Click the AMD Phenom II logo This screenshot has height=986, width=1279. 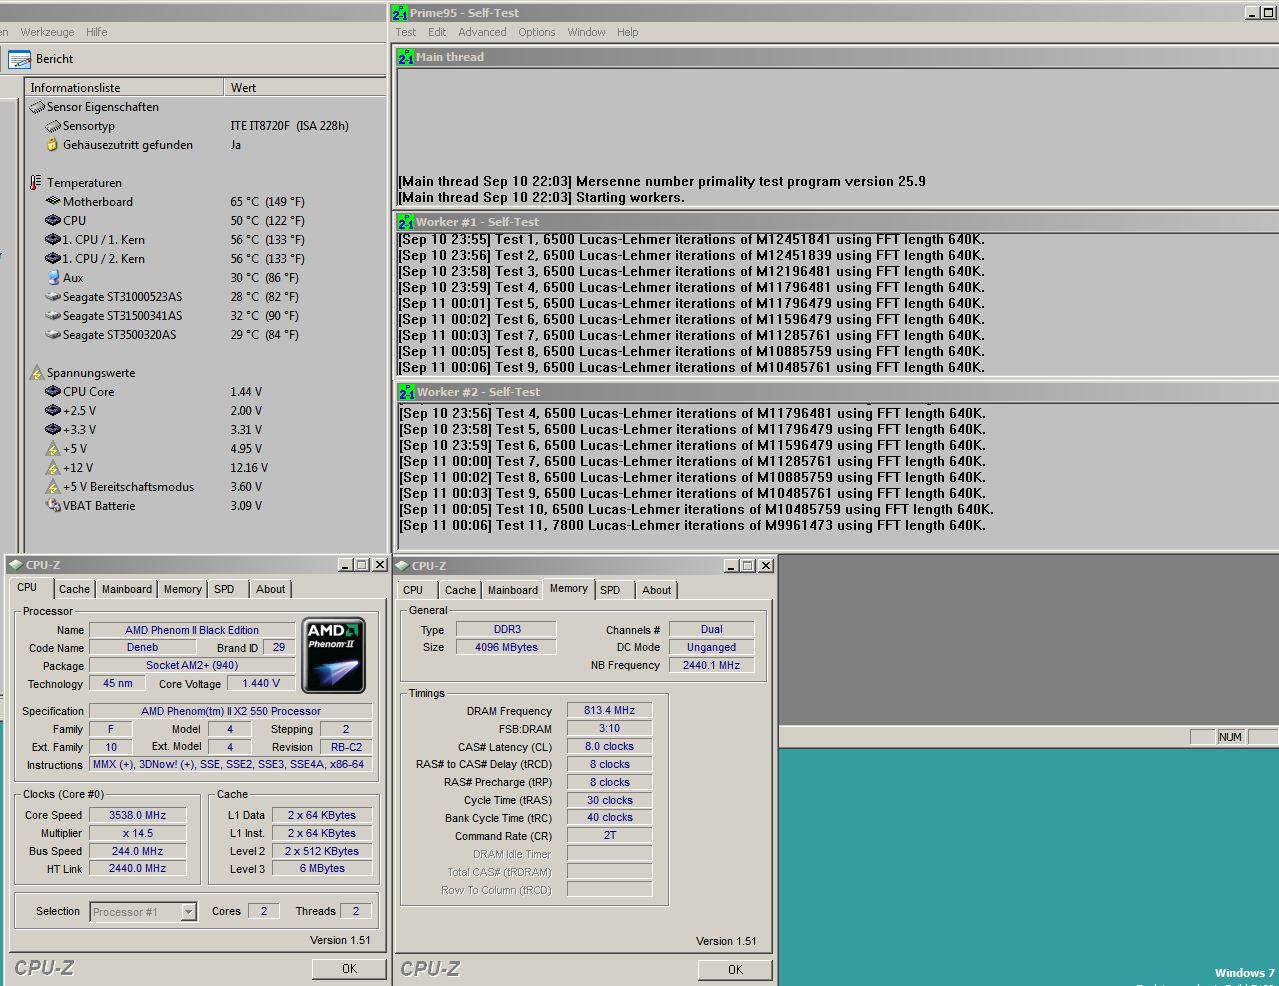[x=333, y=655]
